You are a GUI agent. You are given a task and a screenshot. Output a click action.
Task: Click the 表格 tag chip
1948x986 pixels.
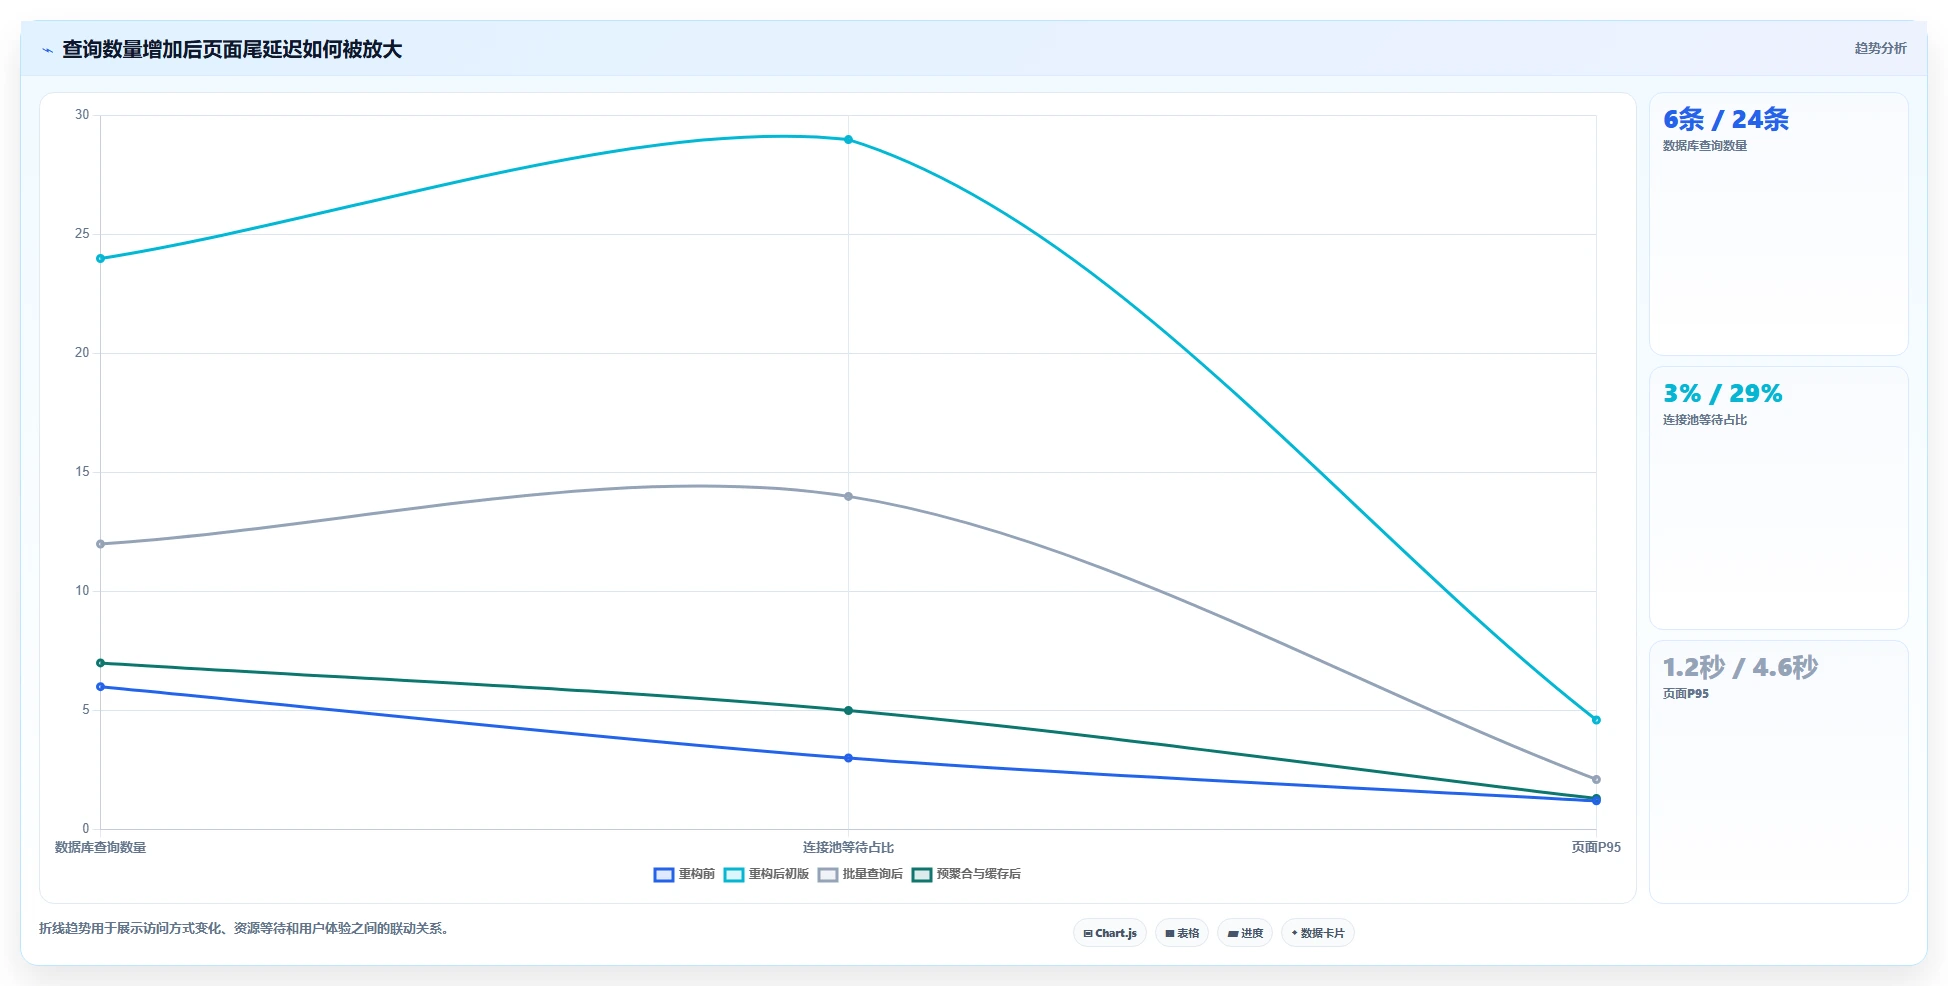pos(1182,933)
